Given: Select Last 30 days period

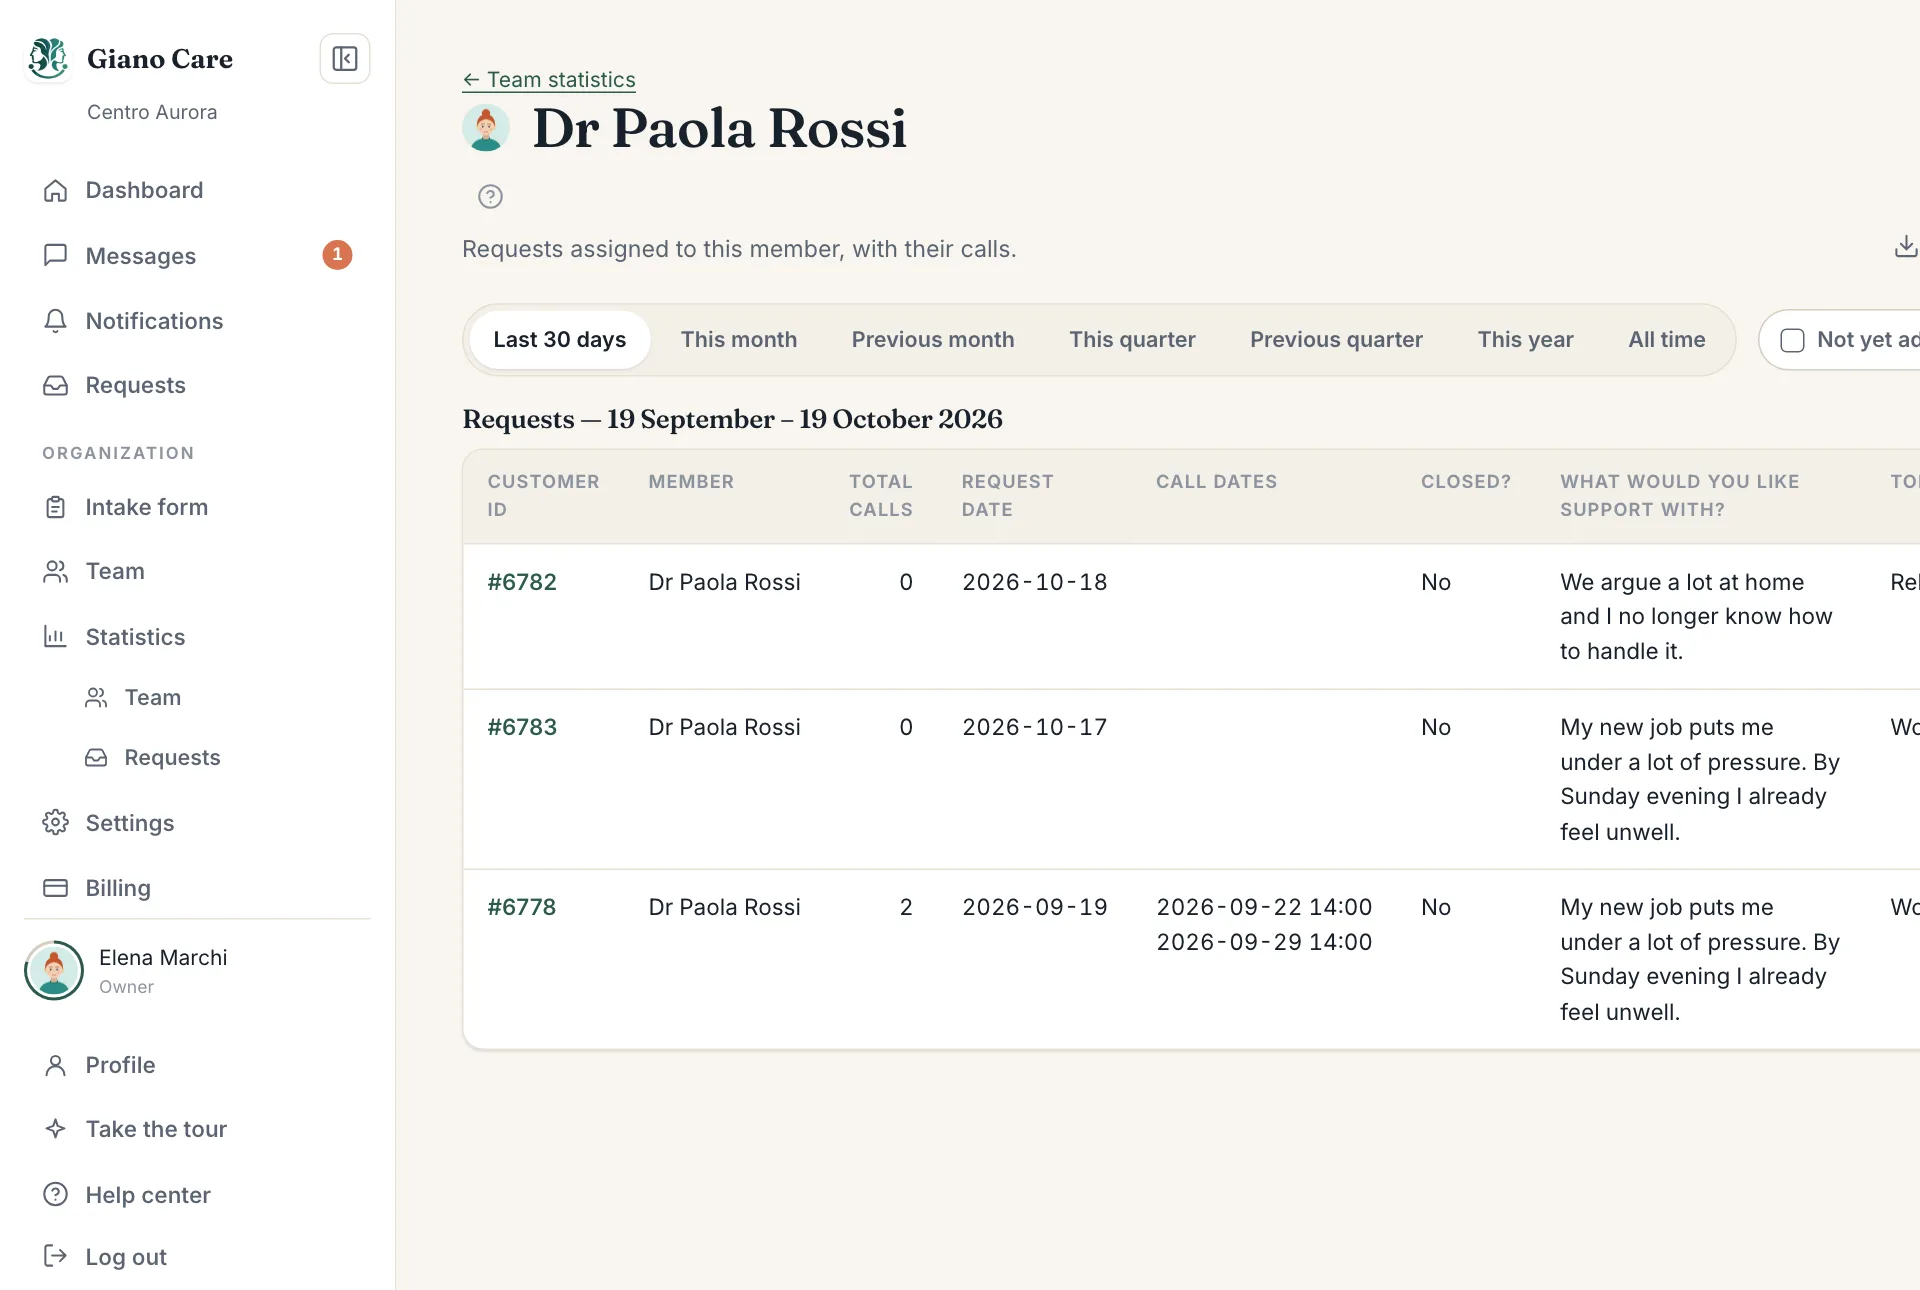Looking at the screenshot, I should tap(560, 340).
